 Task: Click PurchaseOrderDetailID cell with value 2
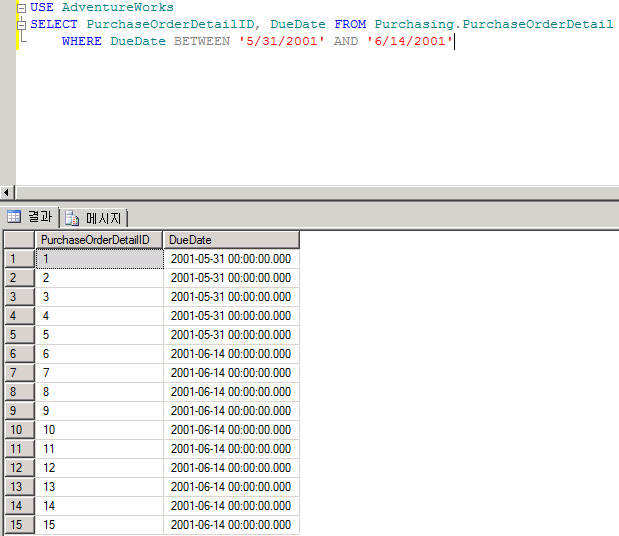(x=99, y=278)
